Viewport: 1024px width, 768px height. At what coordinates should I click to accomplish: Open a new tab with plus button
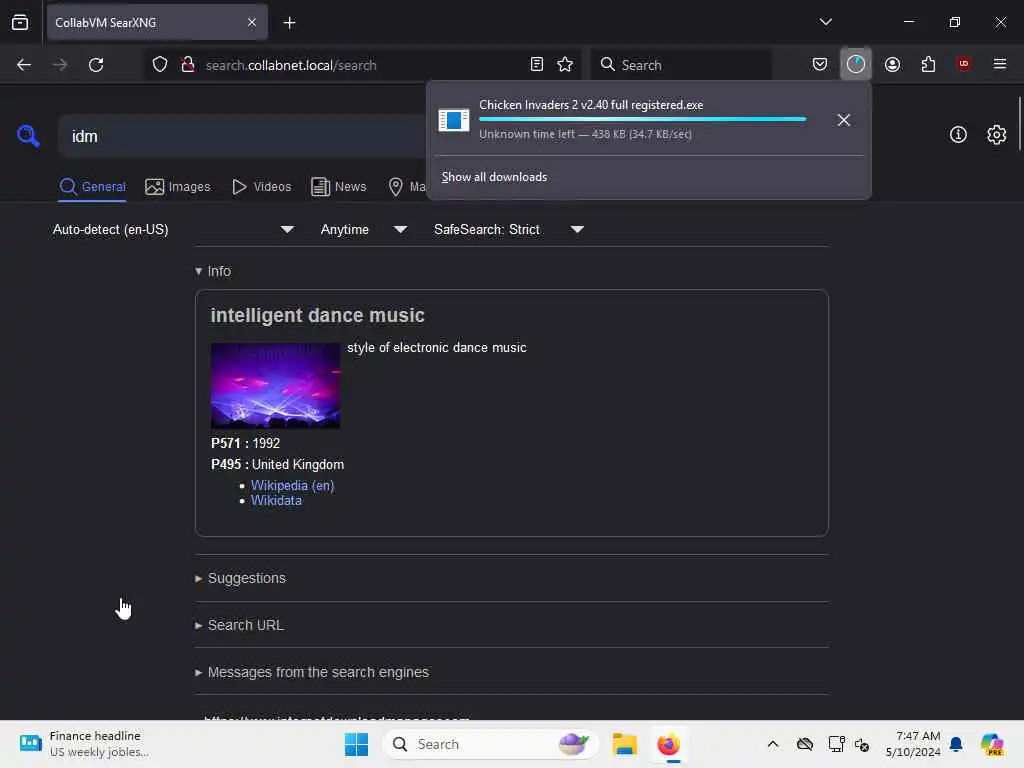pos(289,23)
